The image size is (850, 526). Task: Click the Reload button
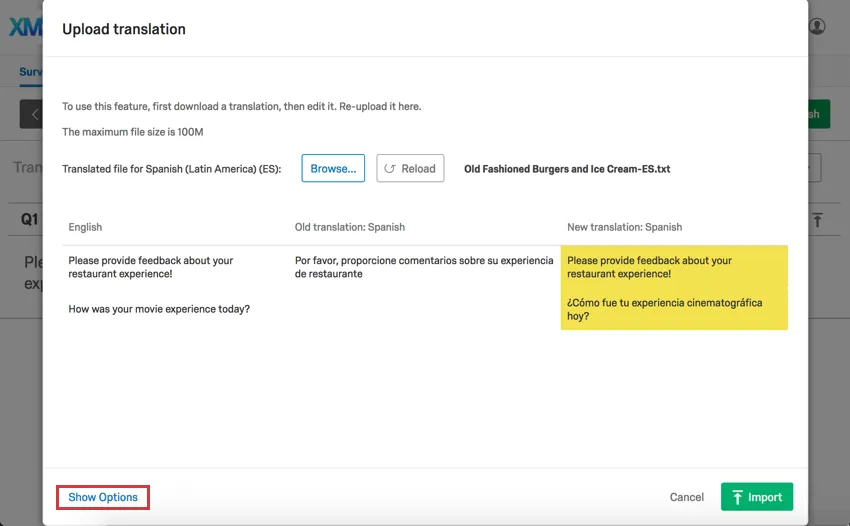click(410, 169)
